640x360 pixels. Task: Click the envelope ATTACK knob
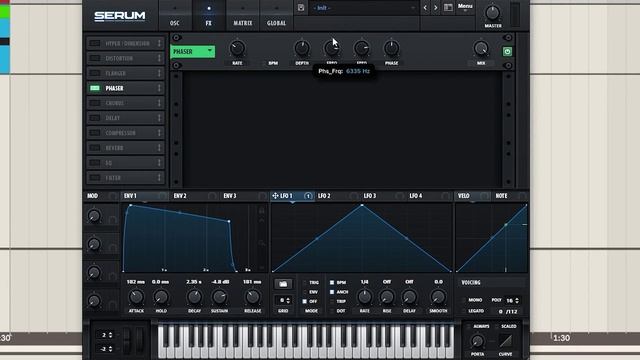(136, 297)
